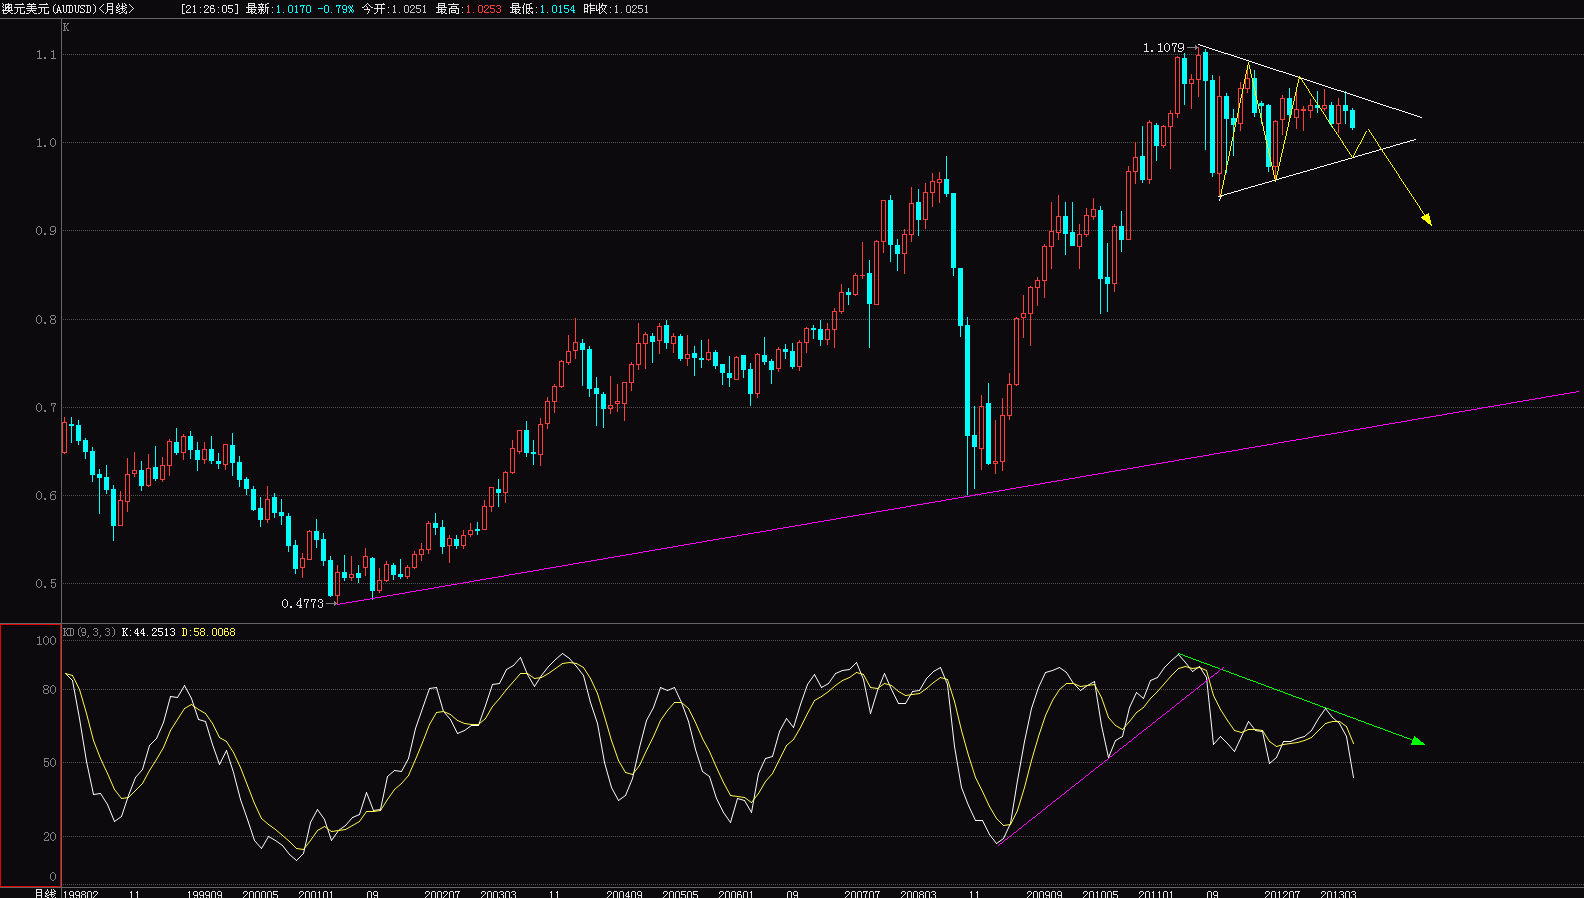The height and width of the screenshot is (898, 1584).
Task: Click the 201207 date on time axis
Action: coord(1282,893)
